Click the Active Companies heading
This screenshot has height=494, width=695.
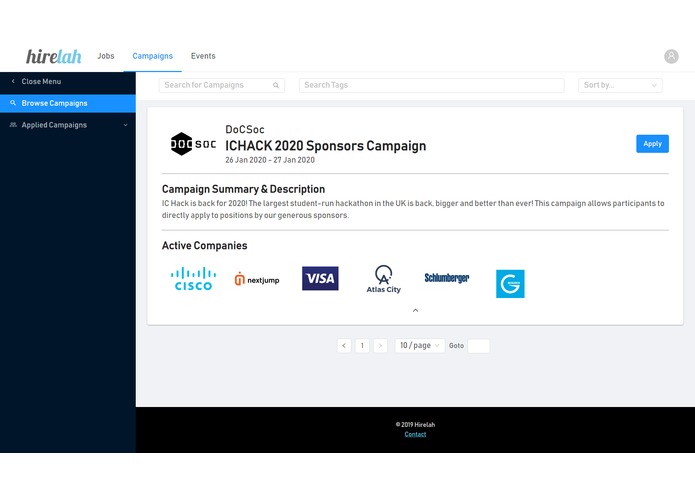click(204, 245)
